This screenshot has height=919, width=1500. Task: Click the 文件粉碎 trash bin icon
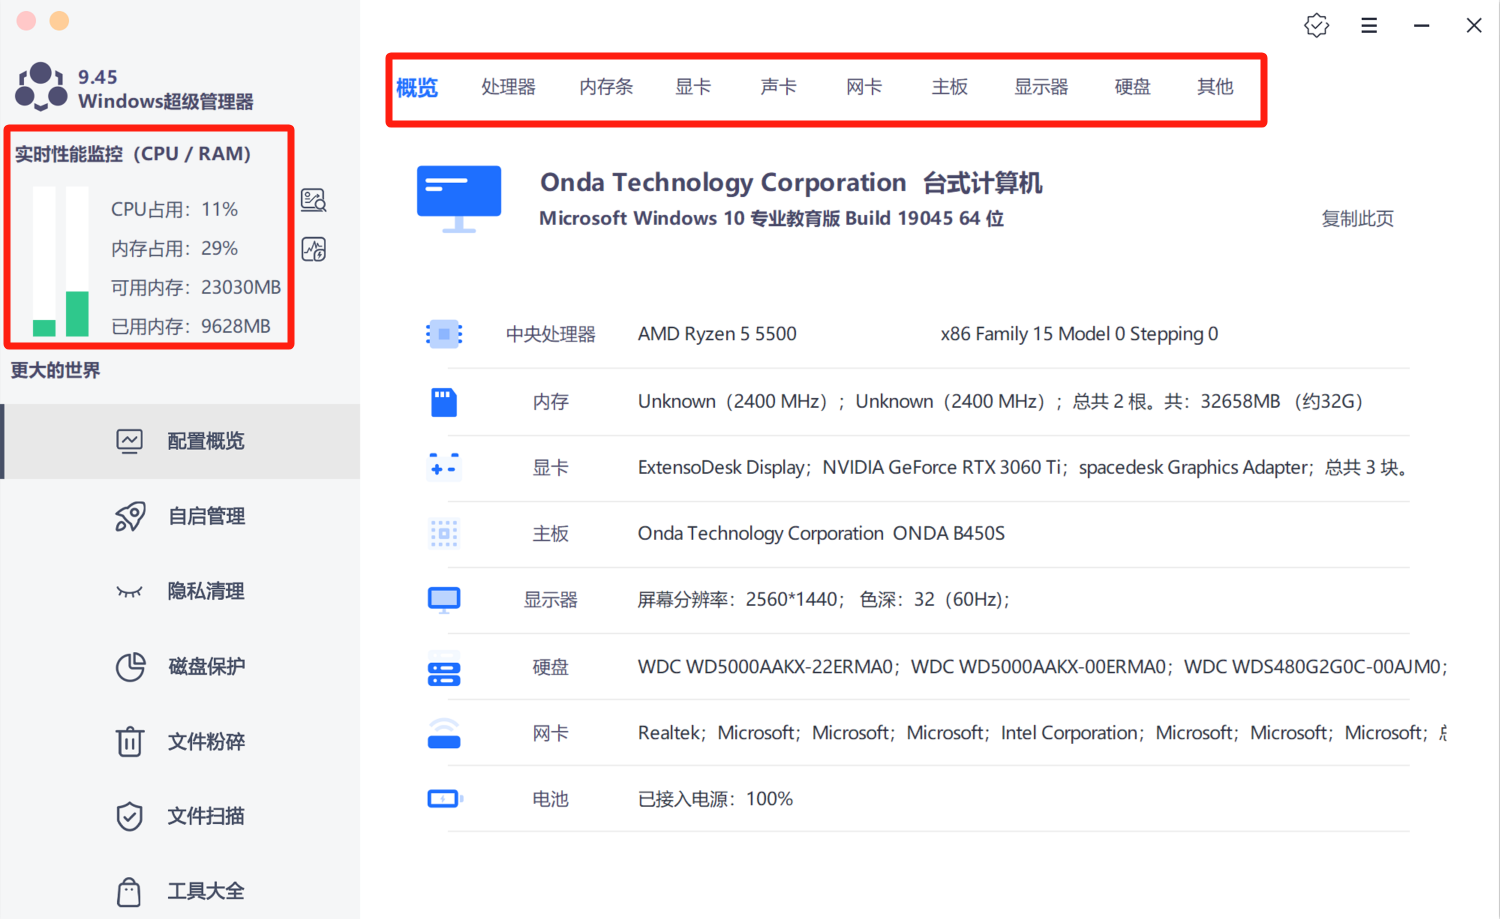coord(129,741)
